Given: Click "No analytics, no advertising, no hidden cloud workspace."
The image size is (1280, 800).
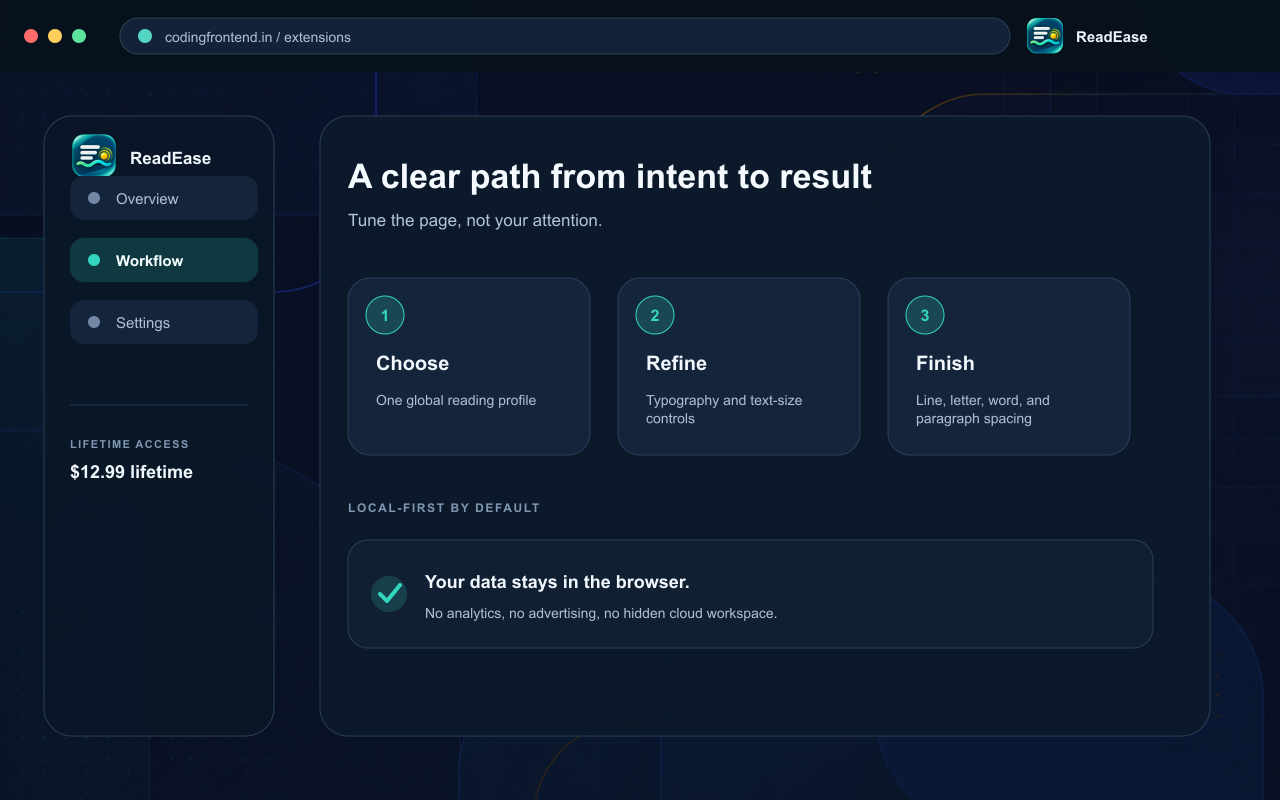Looking at the screenshot, I should point(601,613).
